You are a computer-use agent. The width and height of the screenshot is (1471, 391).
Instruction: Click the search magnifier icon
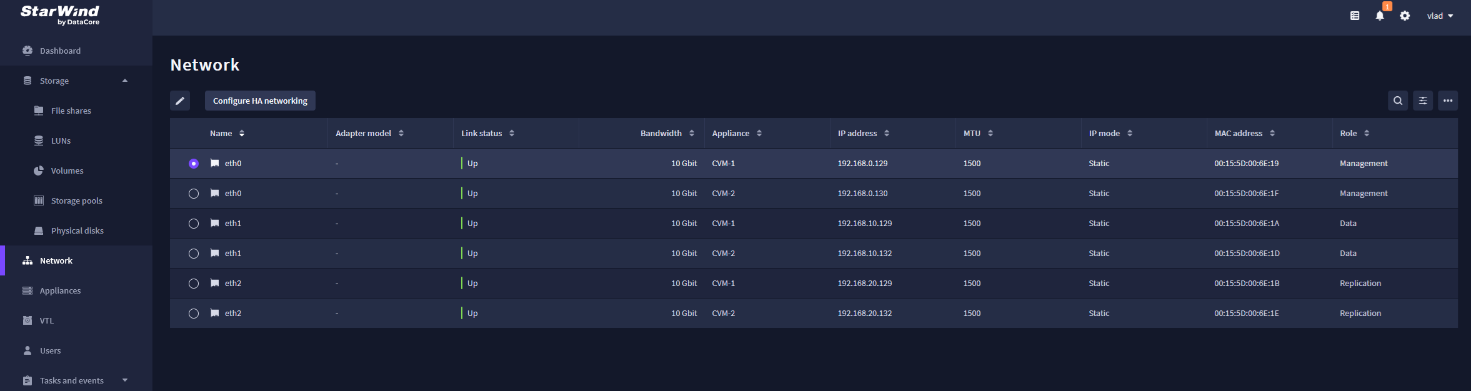point(1398,100)
